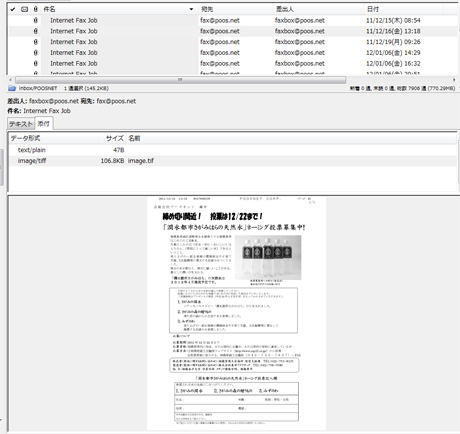The image size is (460, 434).
Task: Click the 47B size value
Action: [x=119, y=150]
